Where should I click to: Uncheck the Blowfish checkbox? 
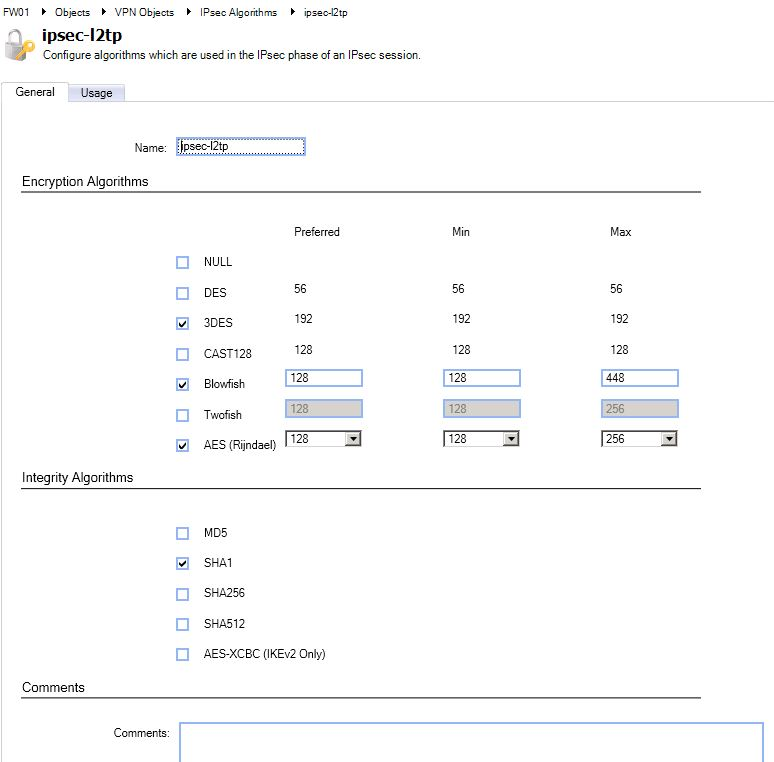point(182,384)
